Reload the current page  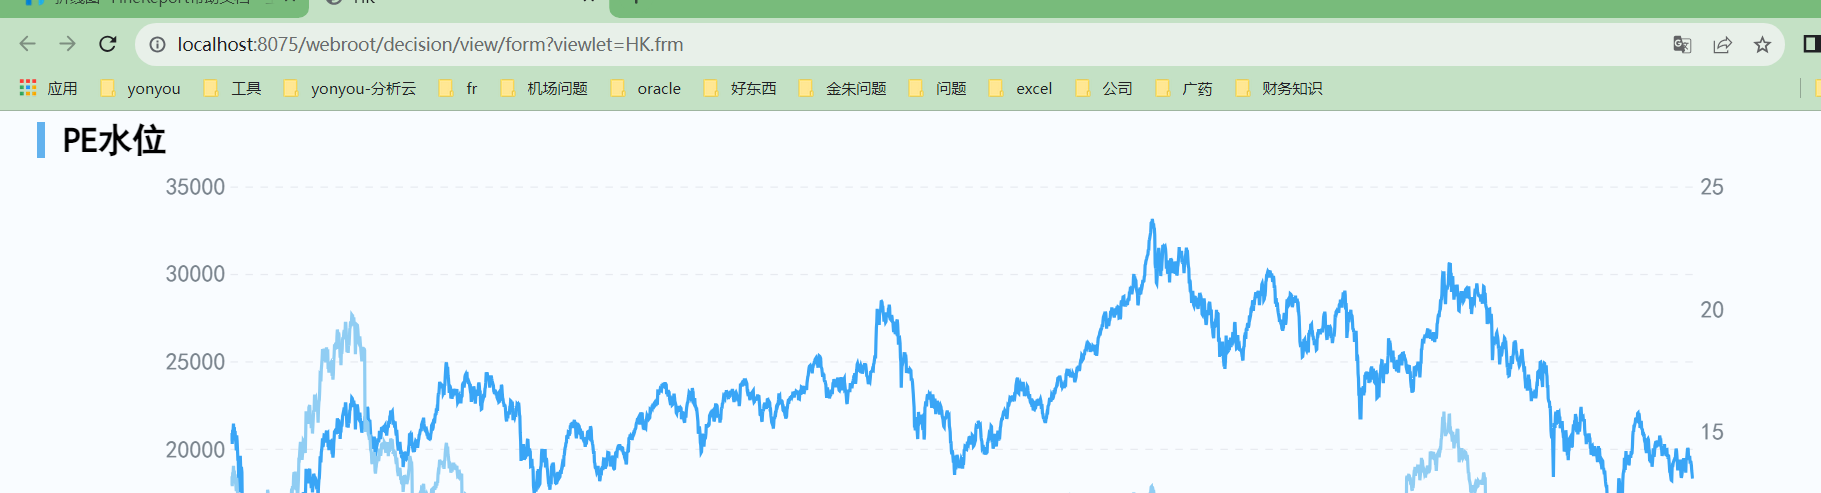pyautogui.click(x=108, y=44)
